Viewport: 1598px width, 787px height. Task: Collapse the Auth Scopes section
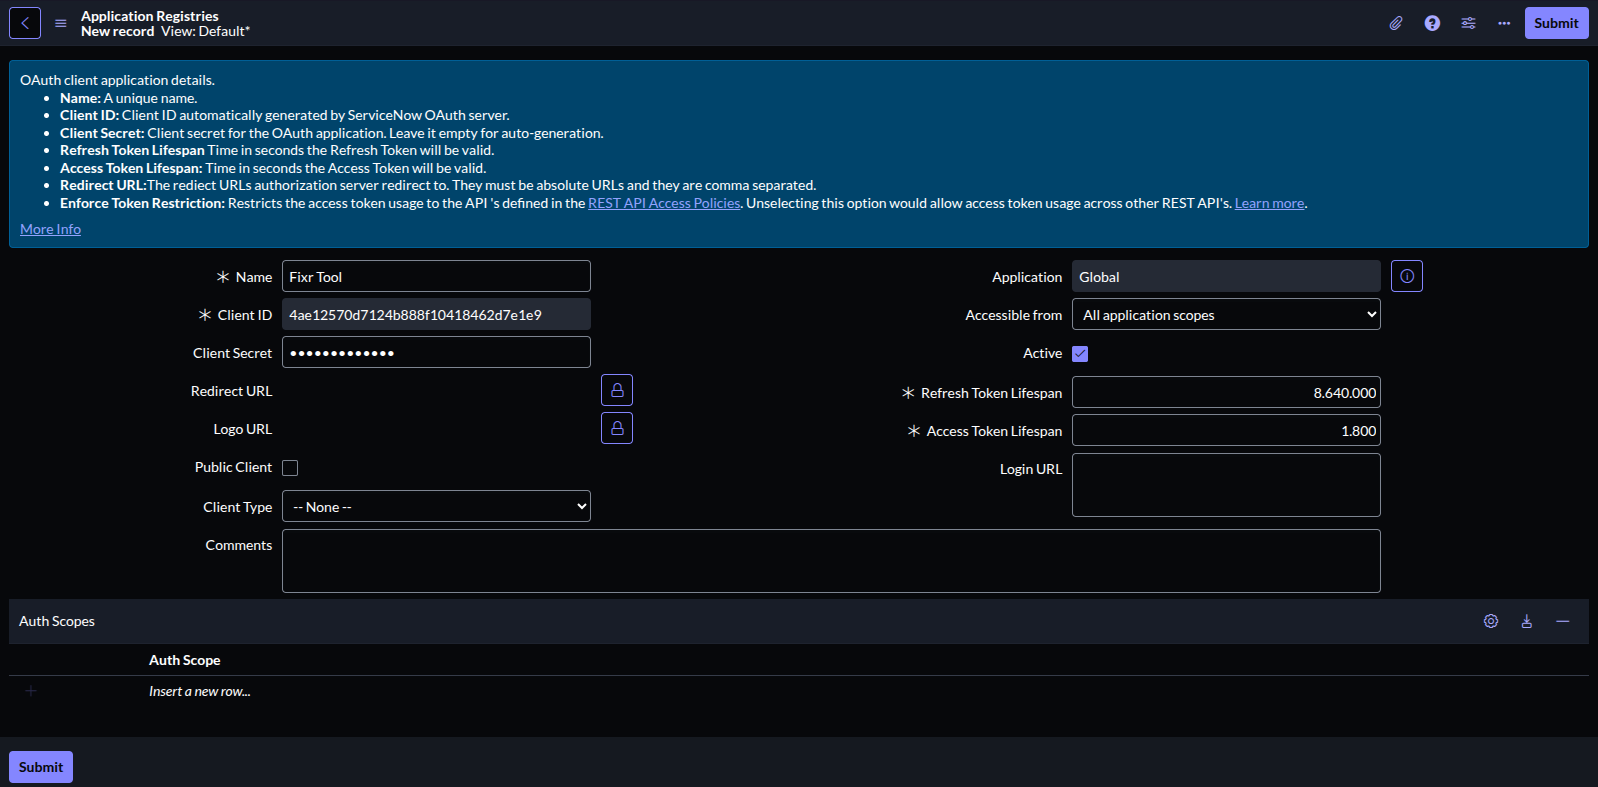[1563, 621]
